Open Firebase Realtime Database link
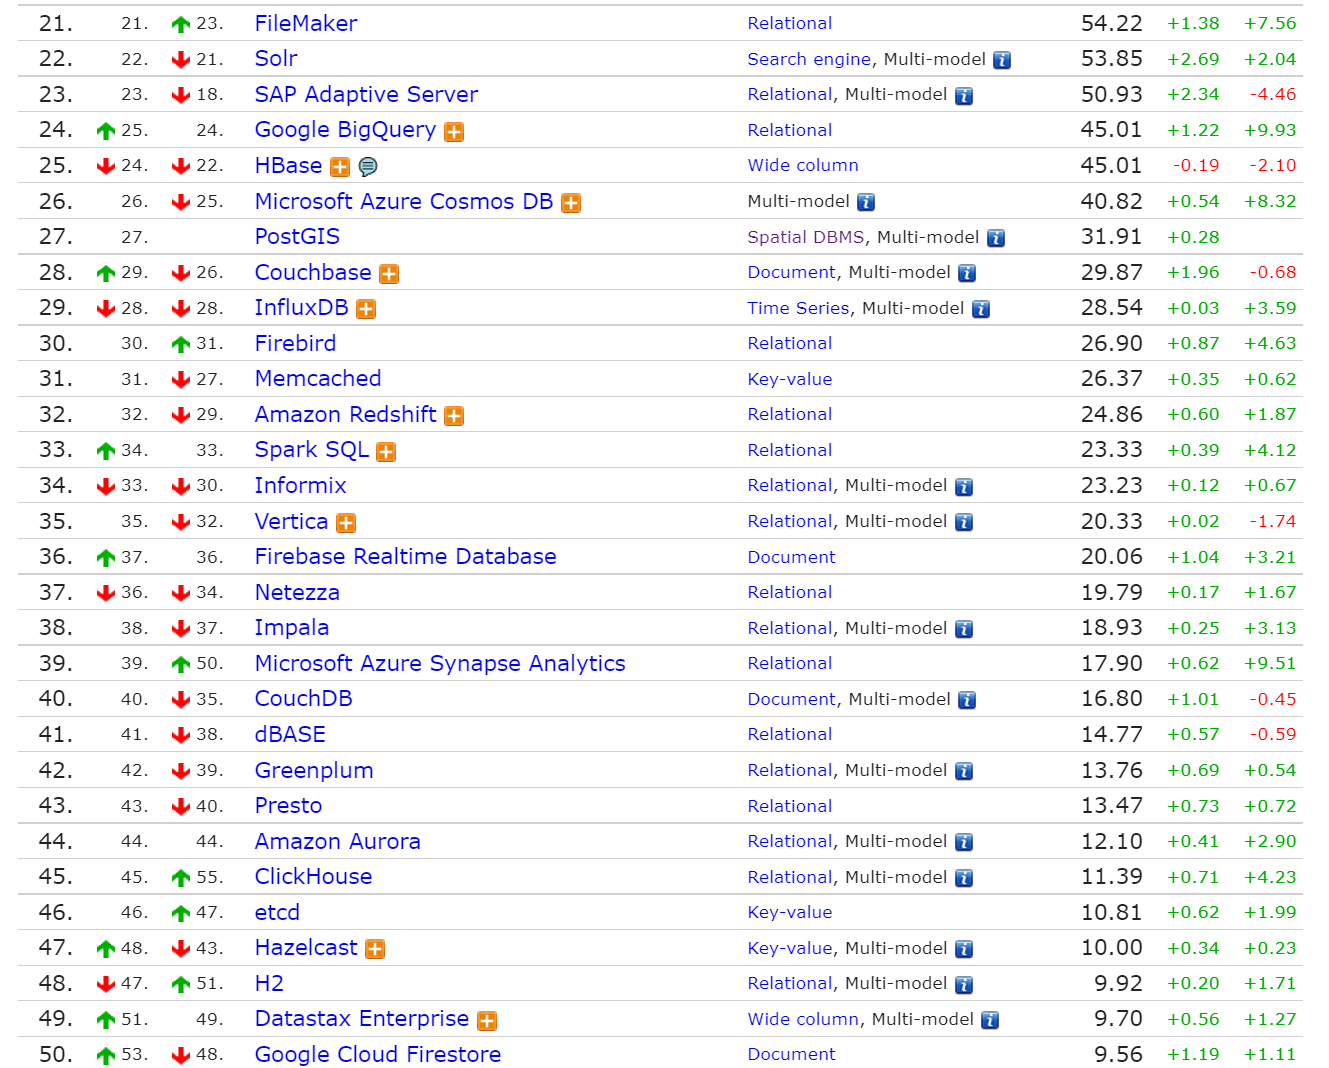 pyautogui.click(x=405, y=556)
